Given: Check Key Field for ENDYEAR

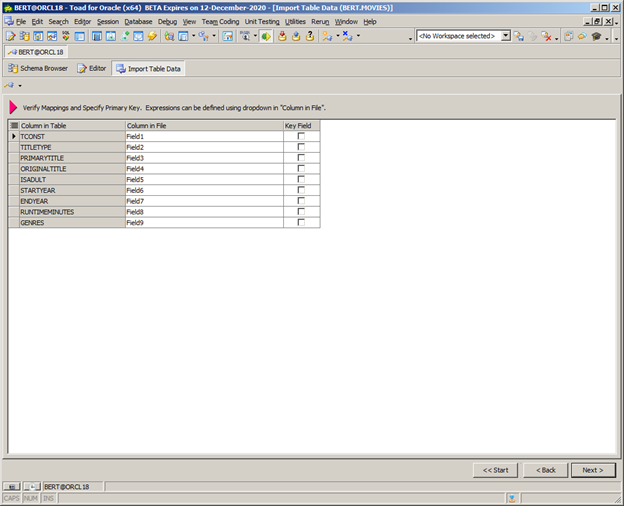Looking at the screenshot, I should (301, 201).
